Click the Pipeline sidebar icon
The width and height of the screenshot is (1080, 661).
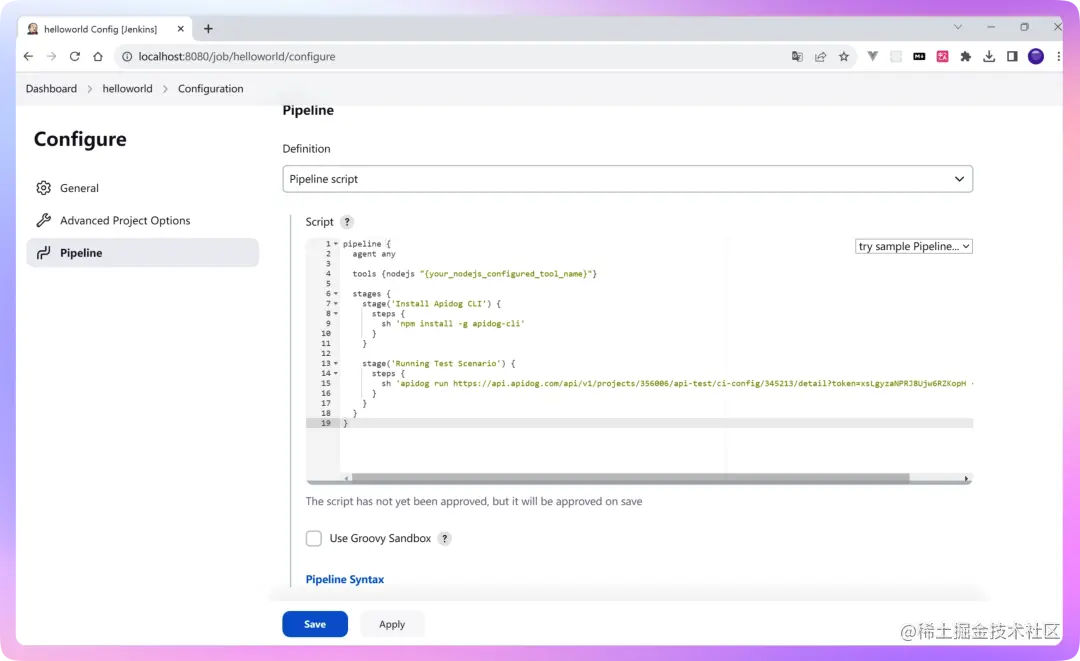[x=43, y=253]
